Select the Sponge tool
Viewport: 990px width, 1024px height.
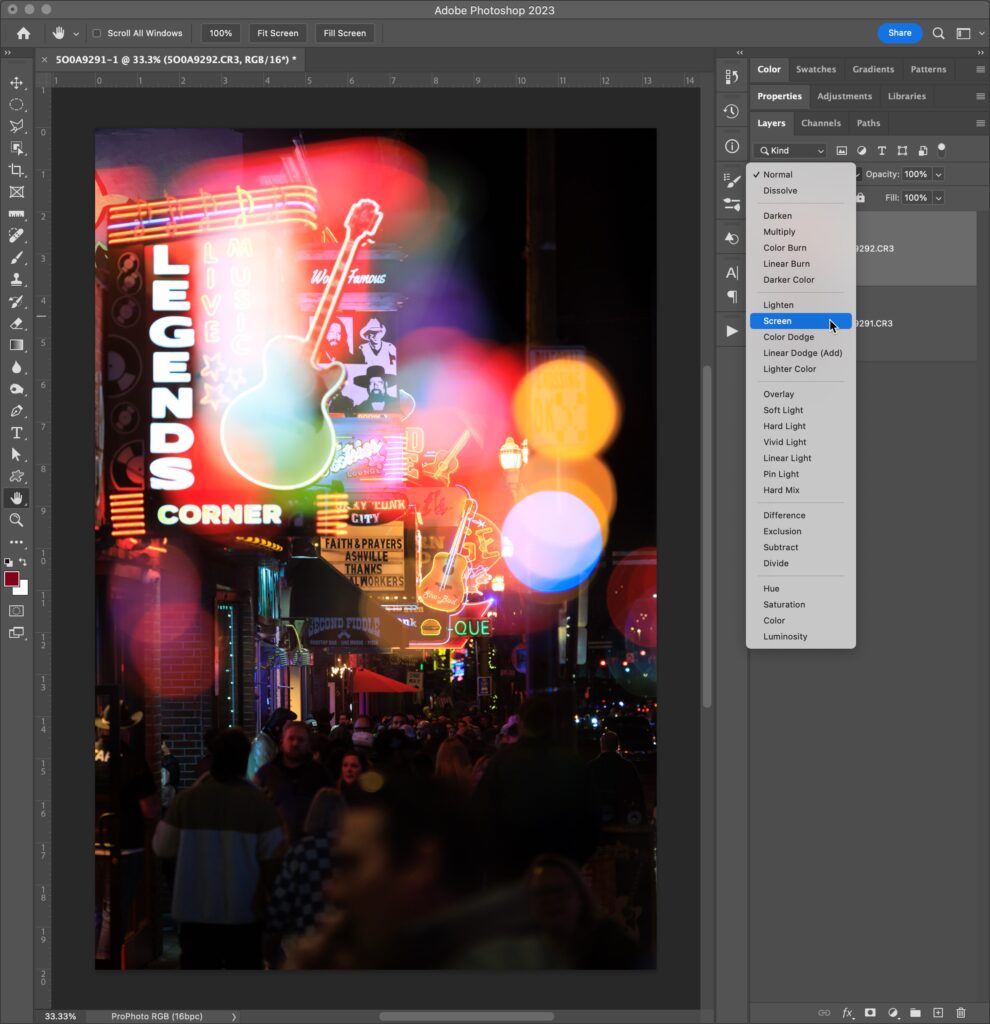16,389
